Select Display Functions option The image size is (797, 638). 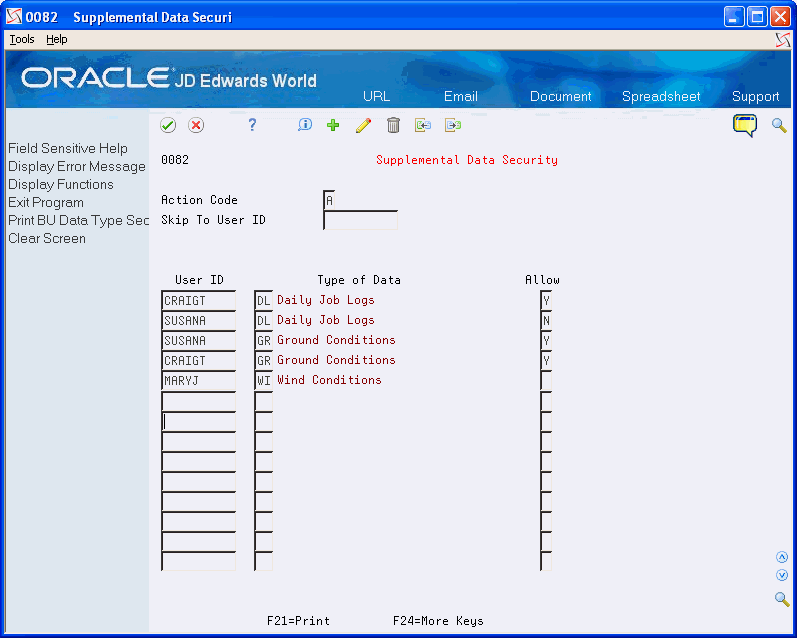tap(60, 185)
